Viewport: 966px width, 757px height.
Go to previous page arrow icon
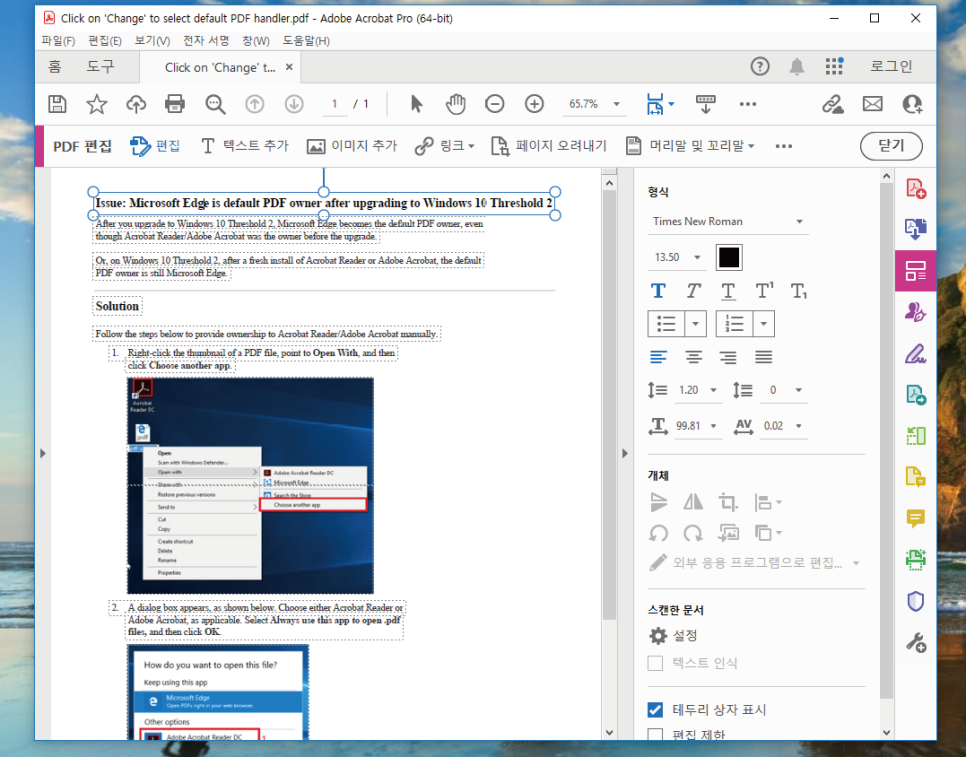[254, 104]
